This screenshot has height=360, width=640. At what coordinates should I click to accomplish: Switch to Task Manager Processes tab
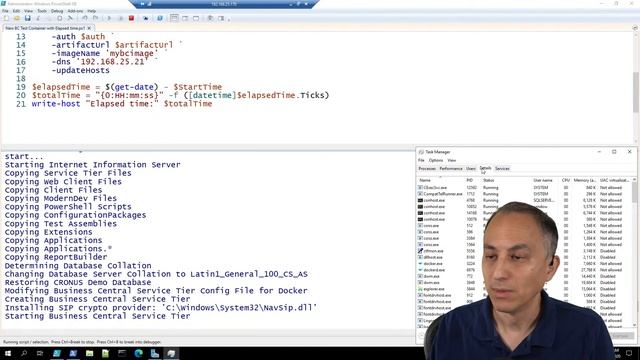[427, 169]
